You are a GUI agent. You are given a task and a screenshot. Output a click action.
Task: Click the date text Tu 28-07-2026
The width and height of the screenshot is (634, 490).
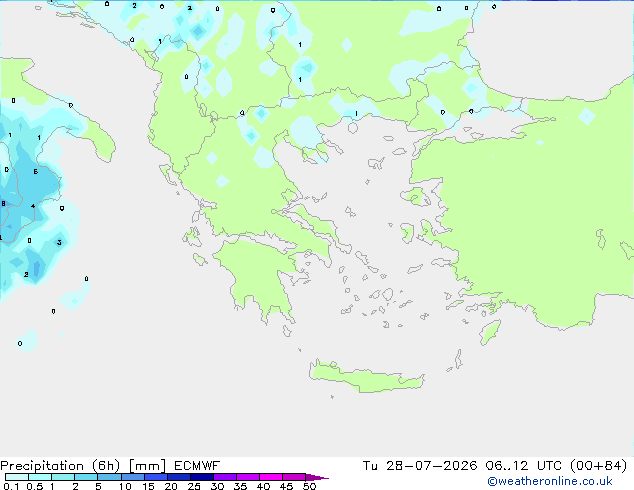click(x=420, y=466)
